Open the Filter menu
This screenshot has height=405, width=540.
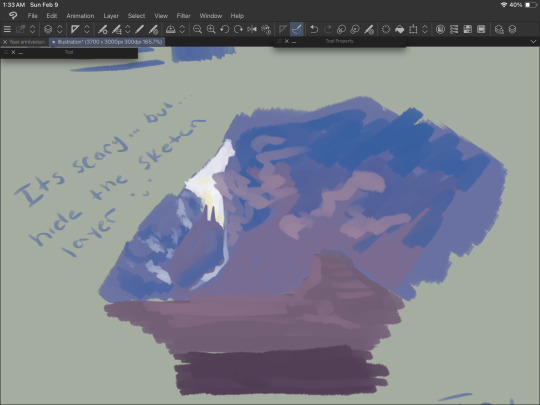pyautogui.click(x=183, y=16)
